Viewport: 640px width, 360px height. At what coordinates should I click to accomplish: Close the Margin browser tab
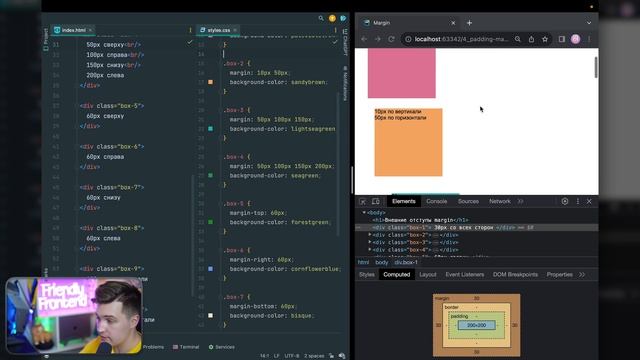tap(453, 23)
